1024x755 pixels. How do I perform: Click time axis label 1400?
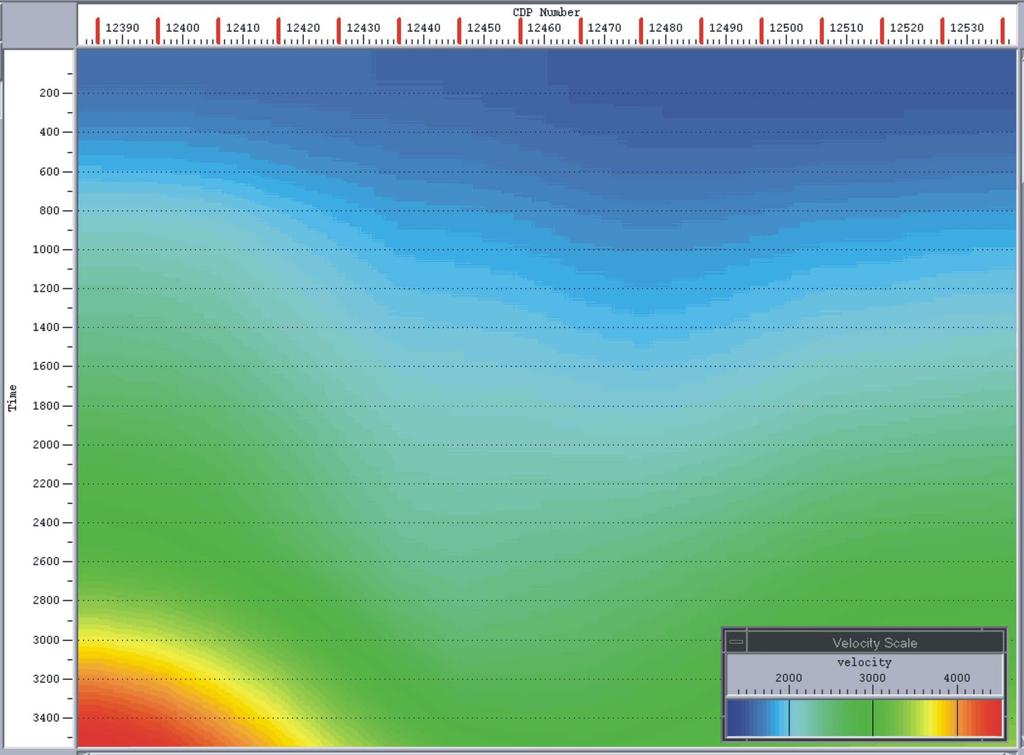[x=46, y=327]
